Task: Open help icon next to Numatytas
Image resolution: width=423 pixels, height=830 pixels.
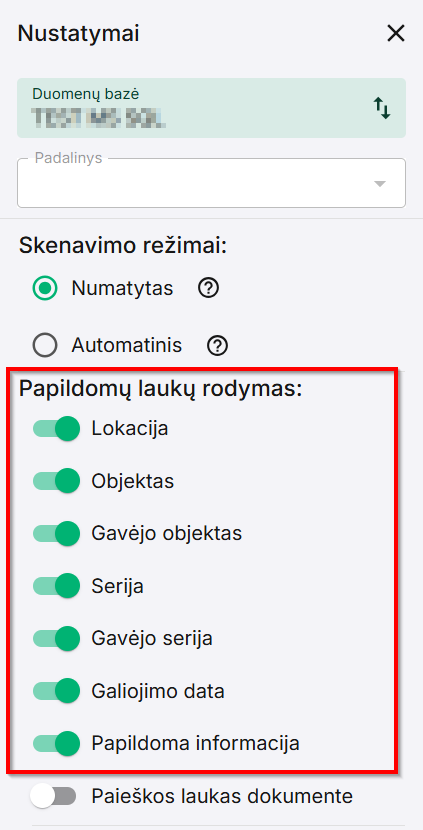Action: pos(209,288)
